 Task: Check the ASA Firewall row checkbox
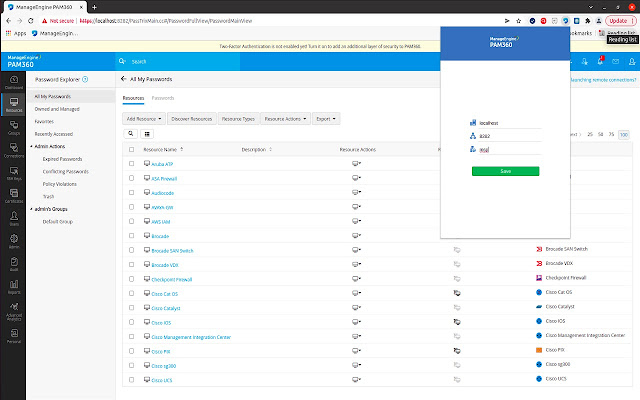click(x=131, y=178)
